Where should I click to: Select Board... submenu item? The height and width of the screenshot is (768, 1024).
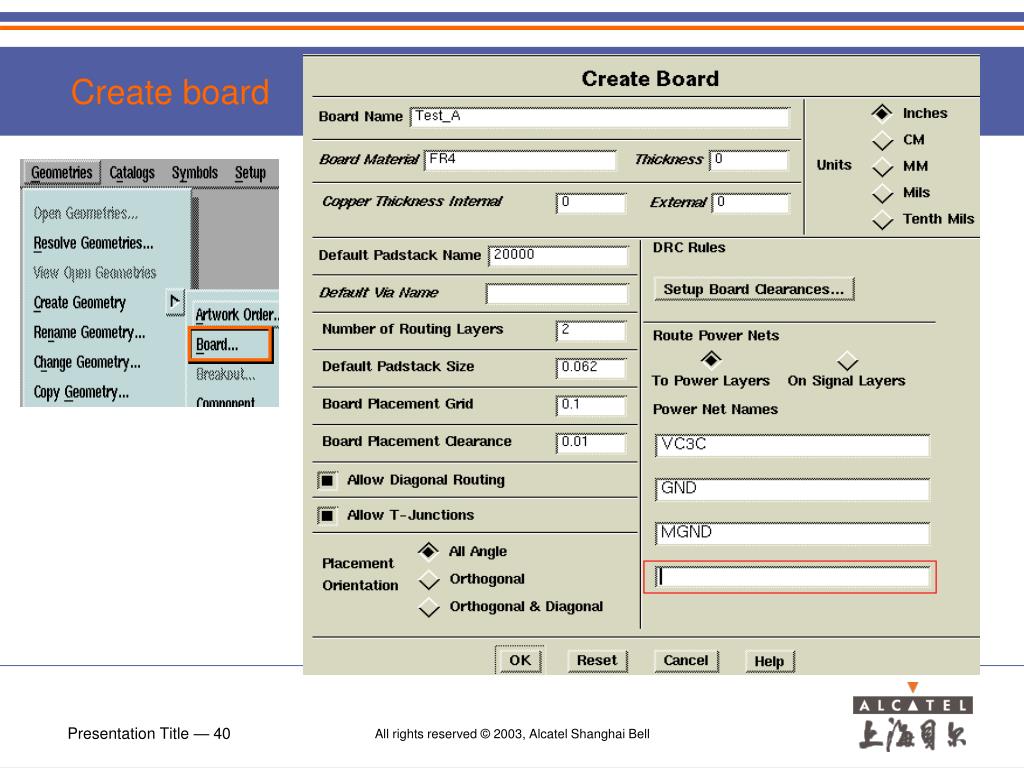coord(230,345)
